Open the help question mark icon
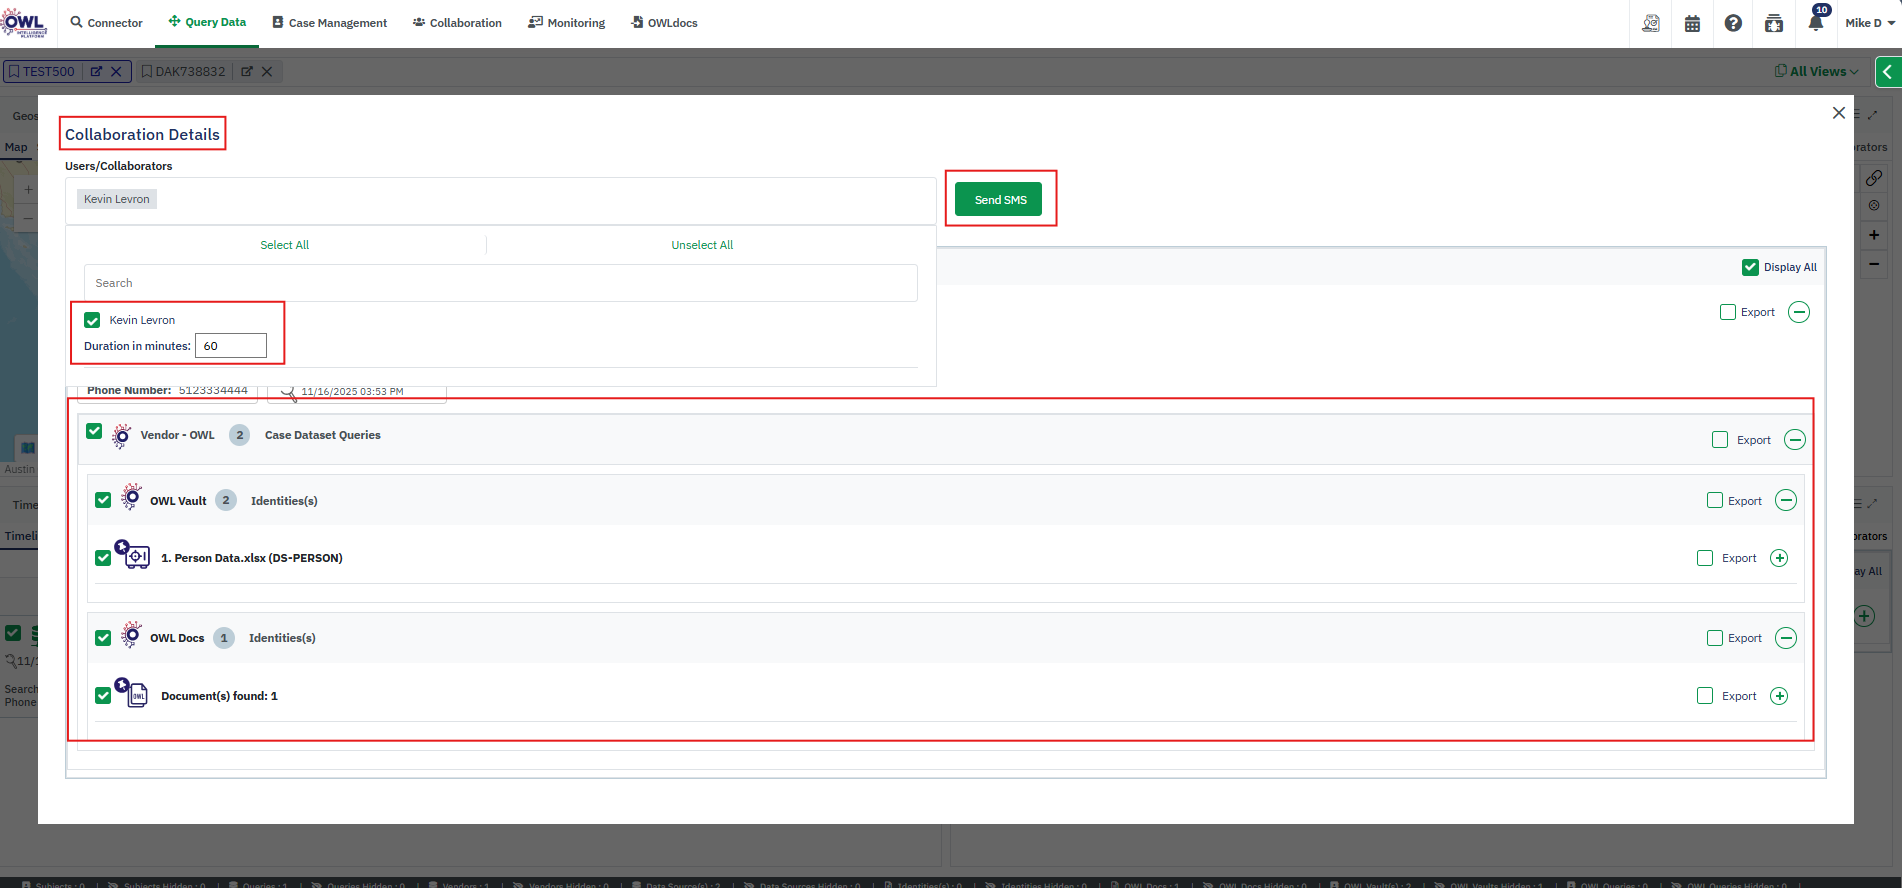Viewport: 1902px width, 888px height. (1733, 23)
